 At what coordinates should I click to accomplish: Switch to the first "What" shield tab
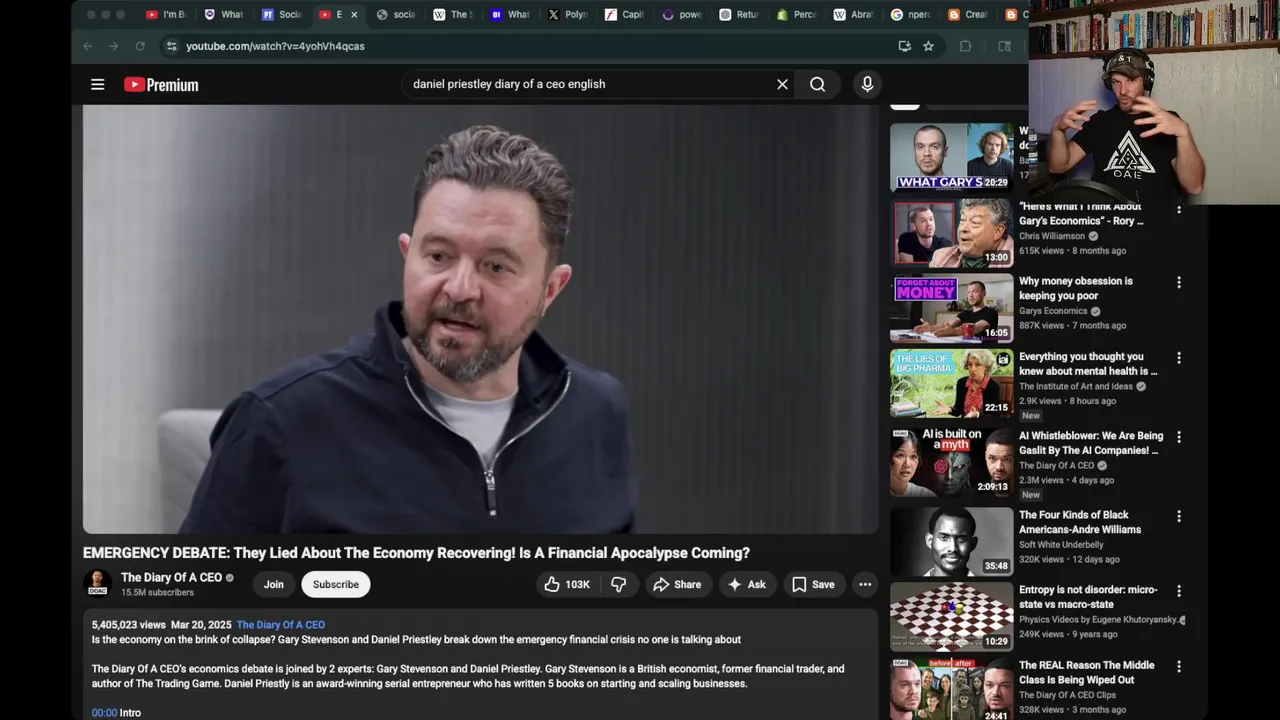(x=223, y=15)
